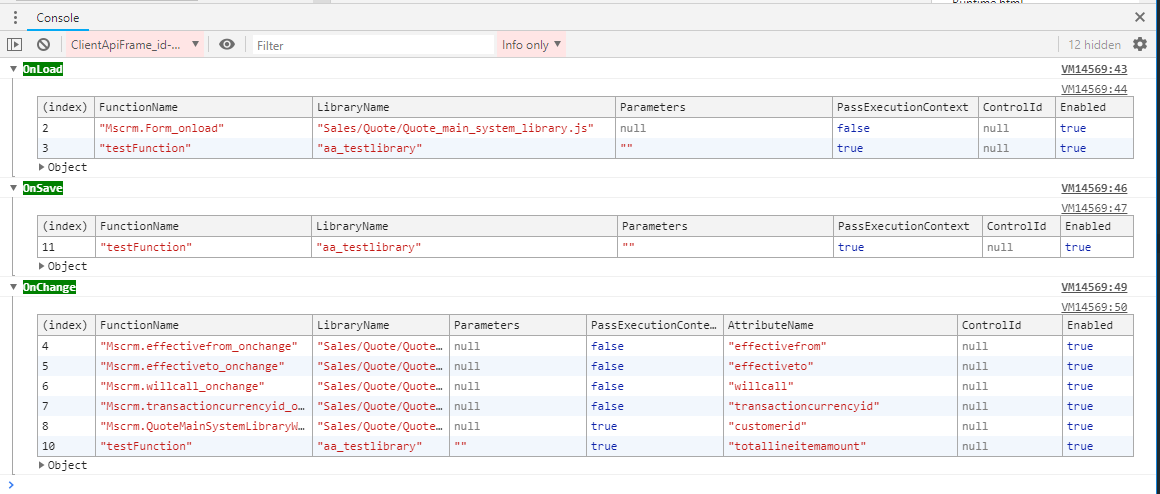Open the DevTools three-dot menu

14,17
